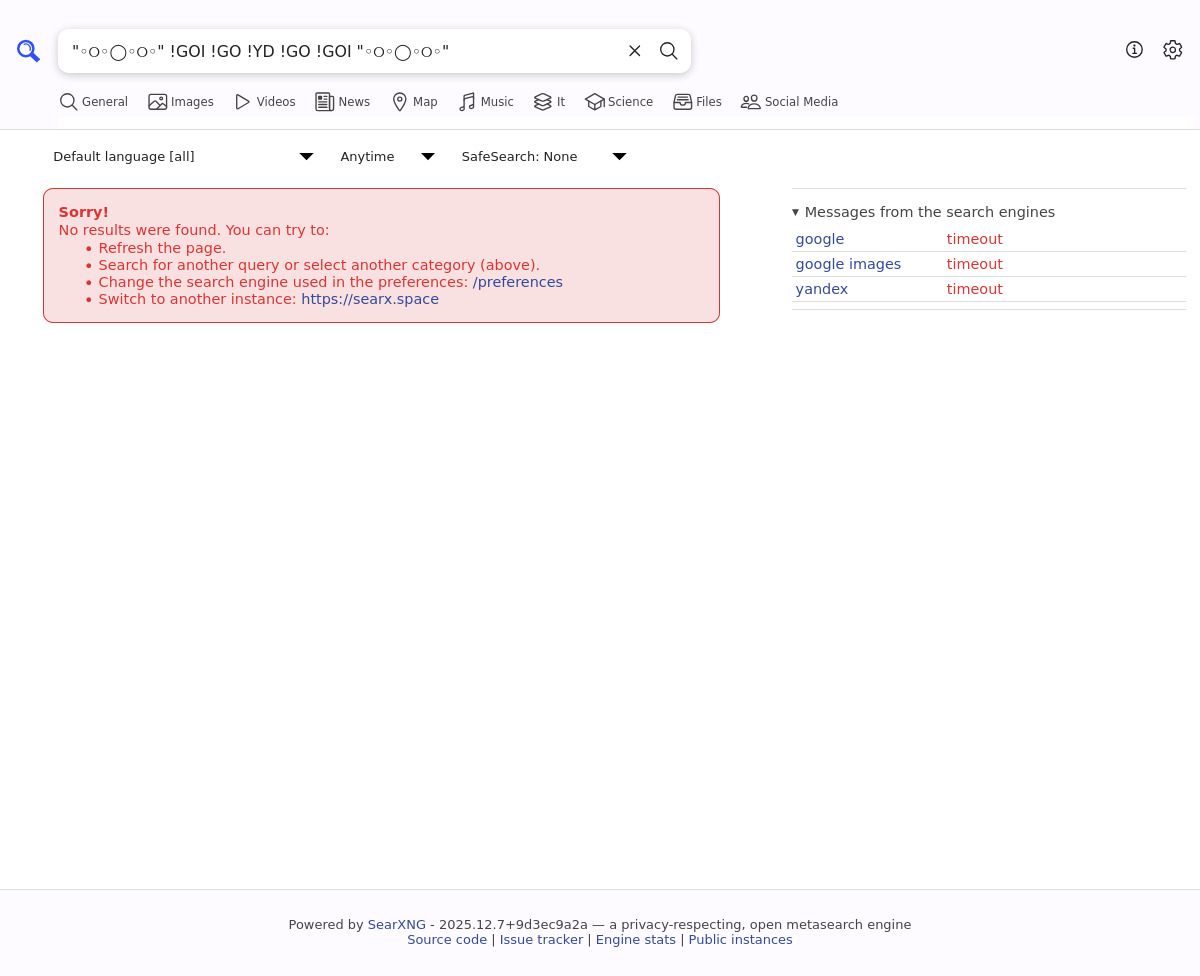Open the about info icon
Viewport: 1200px width, 976px height.
(x=1134, y=50)
